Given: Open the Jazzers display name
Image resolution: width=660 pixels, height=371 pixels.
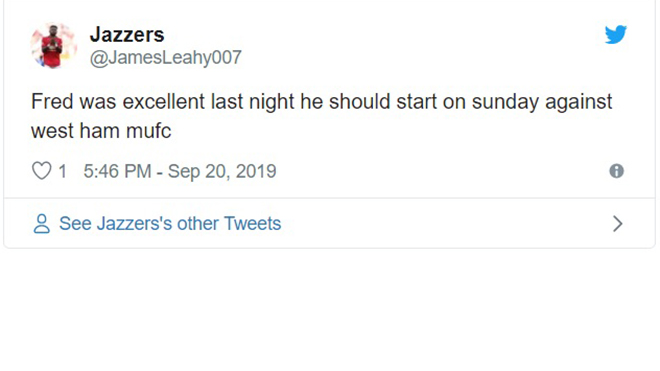Looking at the screenshot, I should [127, 35].
